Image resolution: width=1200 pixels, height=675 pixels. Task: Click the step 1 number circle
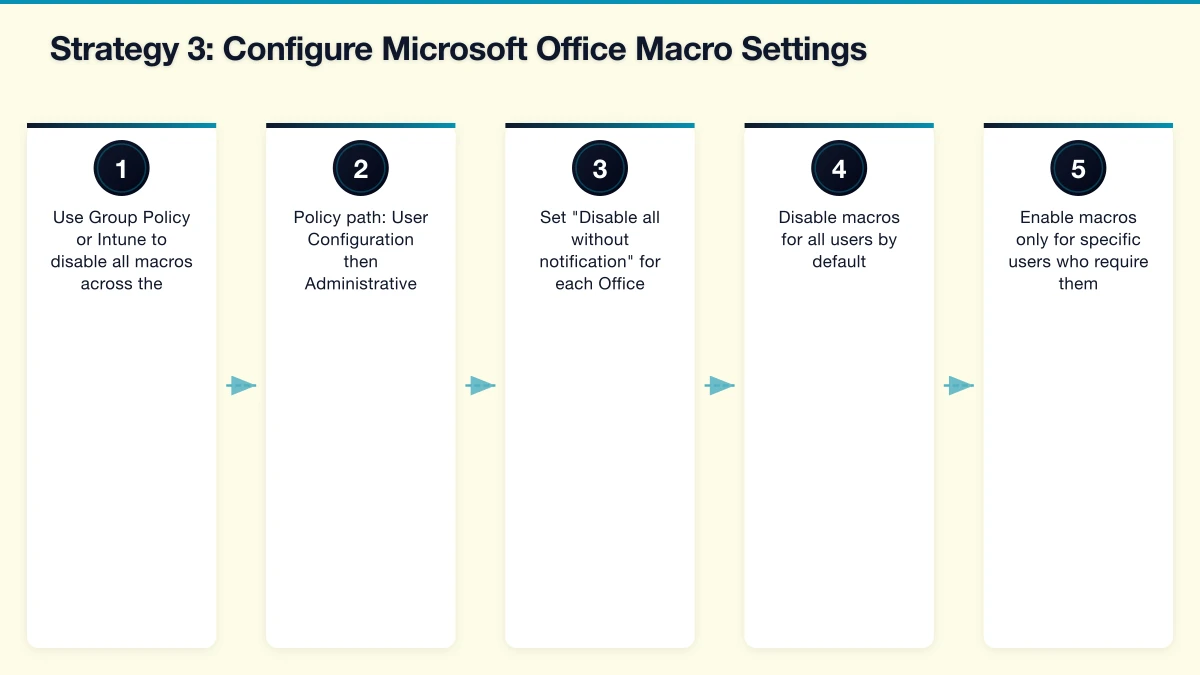(x=121, y=168)
